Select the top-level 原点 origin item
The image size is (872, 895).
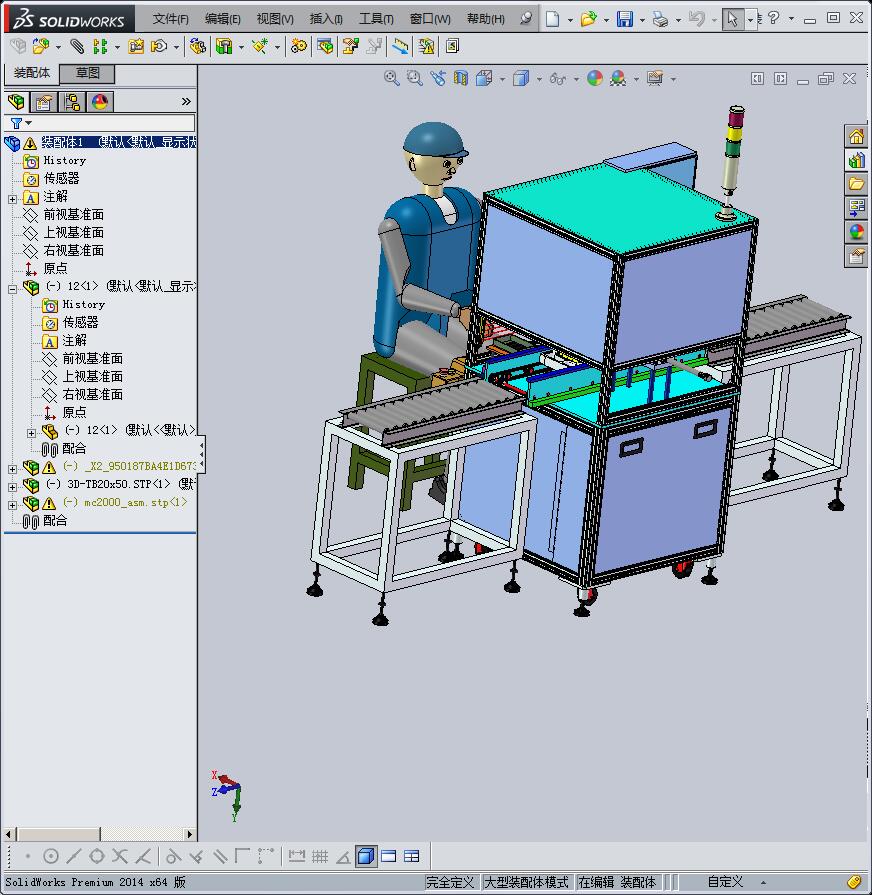pyautogui.click(x=55, y=268)
